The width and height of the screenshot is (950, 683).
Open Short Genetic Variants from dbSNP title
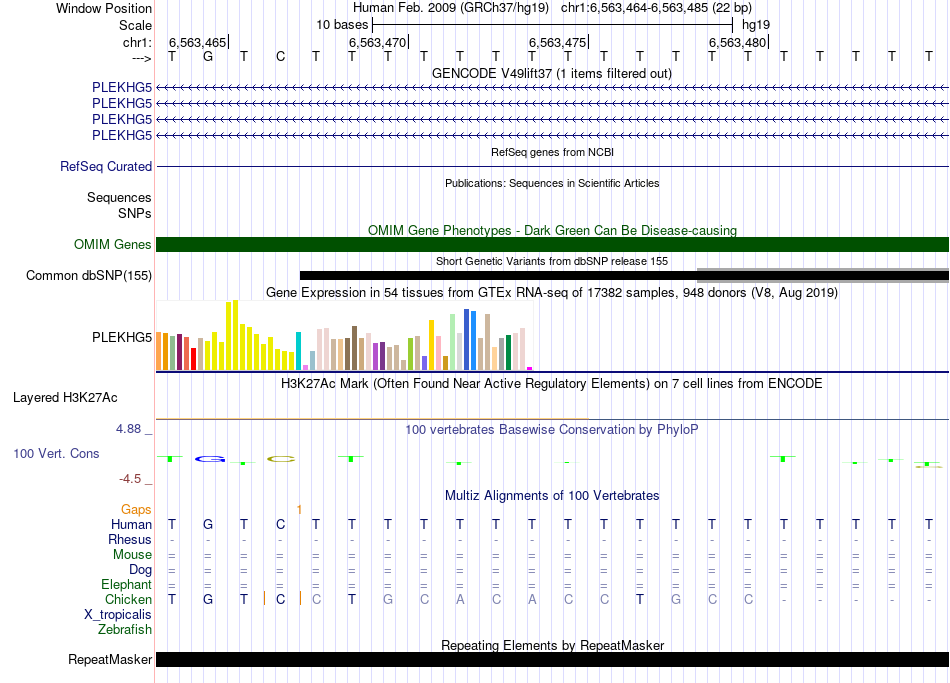(x=552, y=261)
